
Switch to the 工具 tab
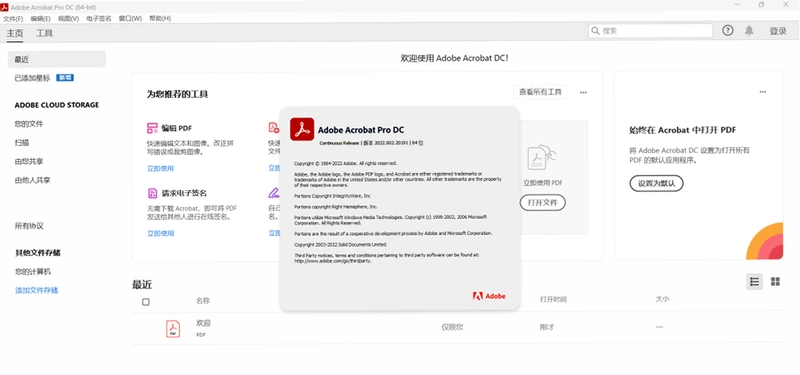pyautogui.click(x=44, y=33)
